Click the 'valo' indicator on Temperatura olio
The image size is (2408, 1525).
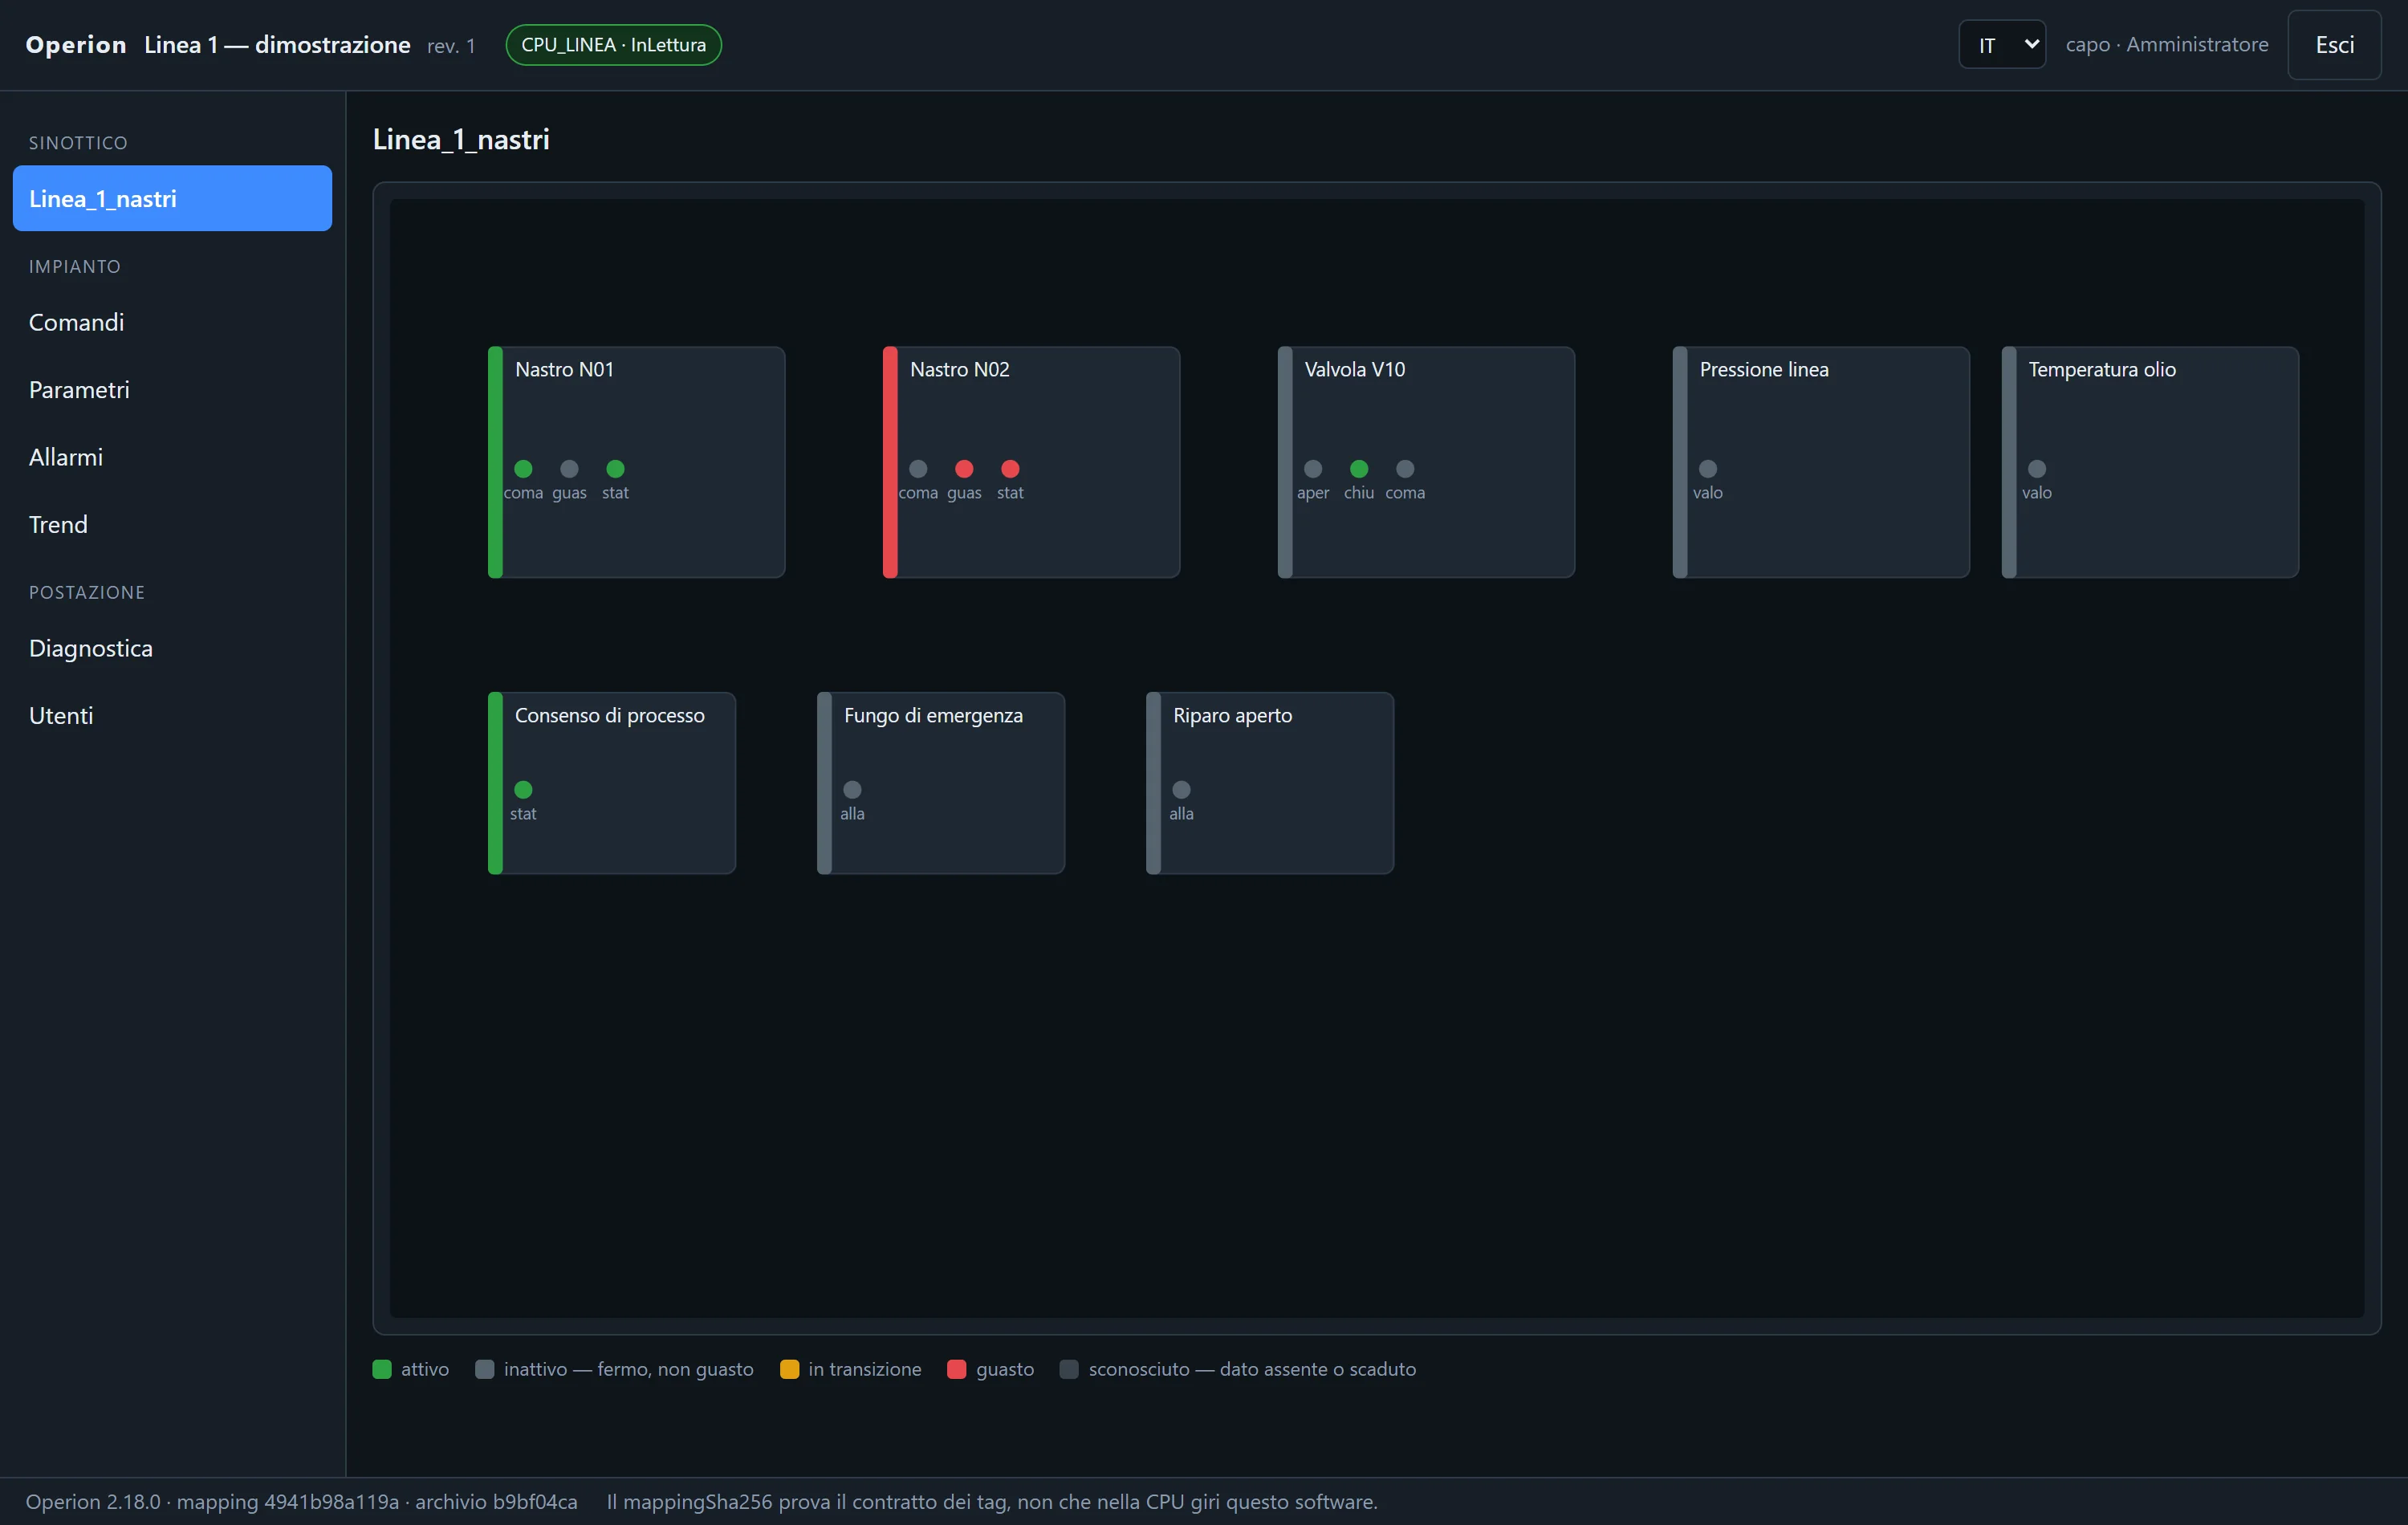tap(2037, 468)
